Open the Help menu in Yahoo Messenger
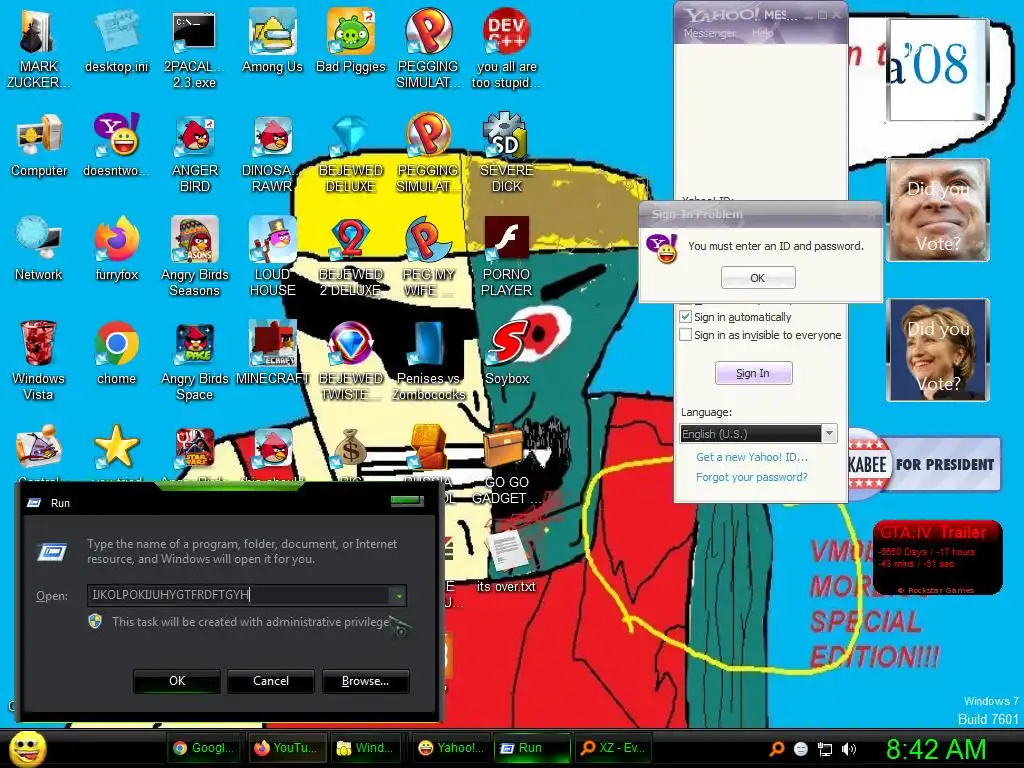 (x=762, y=33)
